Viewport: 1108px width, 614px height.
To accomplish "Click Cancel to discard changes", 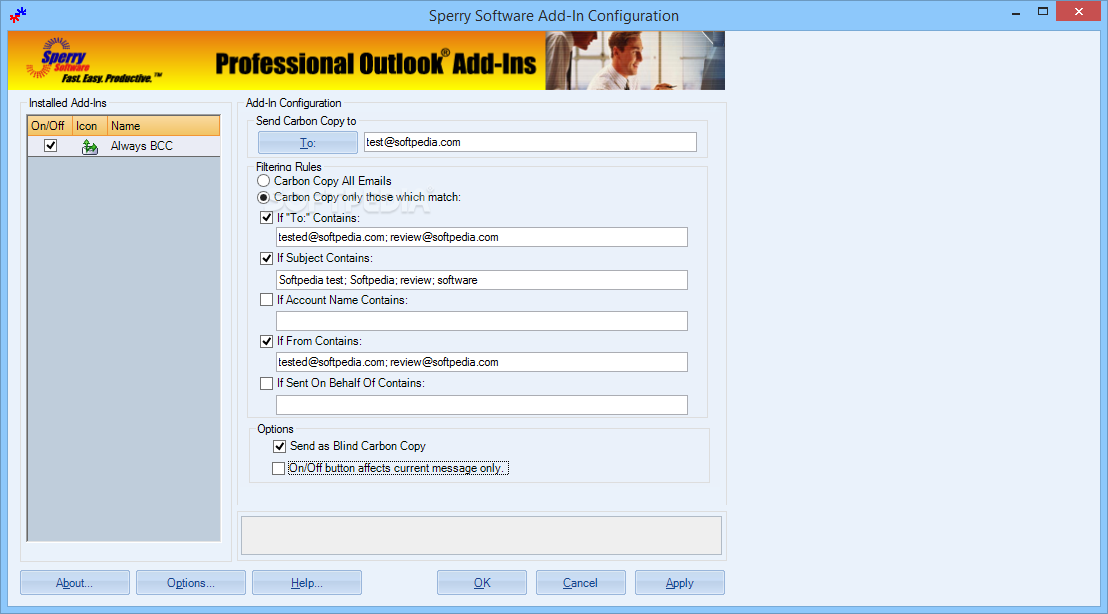I will 581,583.
